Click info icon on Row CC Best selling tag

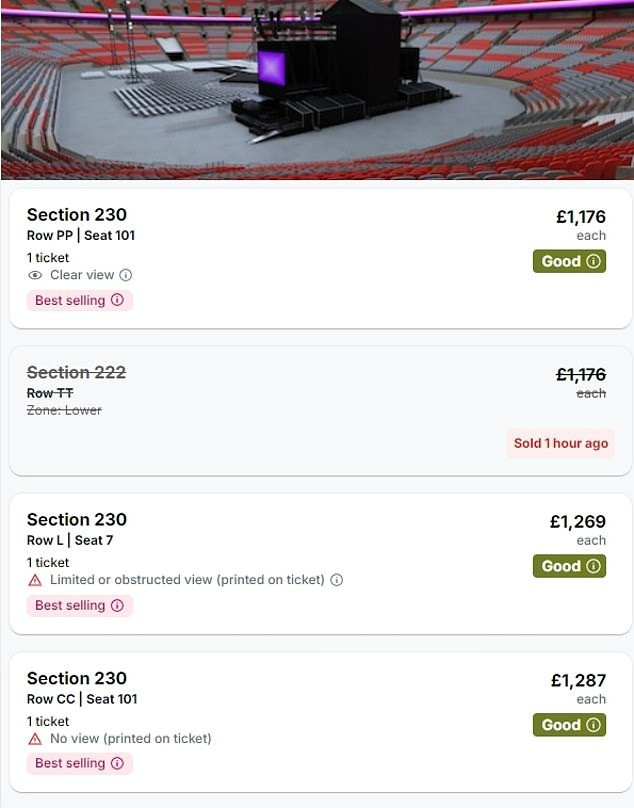117,763
